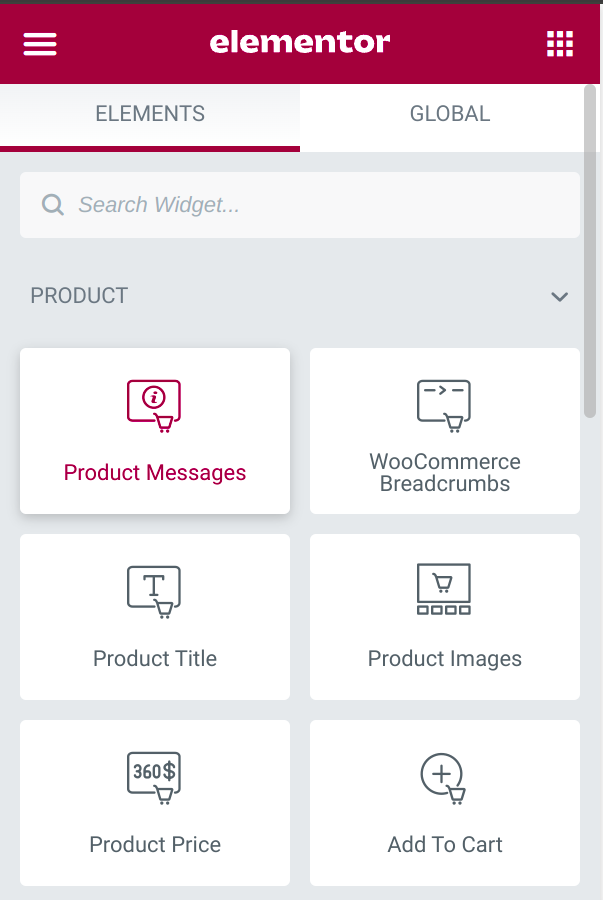Click the search magnifier icon
Image resolution: width=603 pixels, height=900 pixels.
tap(53, 204)
